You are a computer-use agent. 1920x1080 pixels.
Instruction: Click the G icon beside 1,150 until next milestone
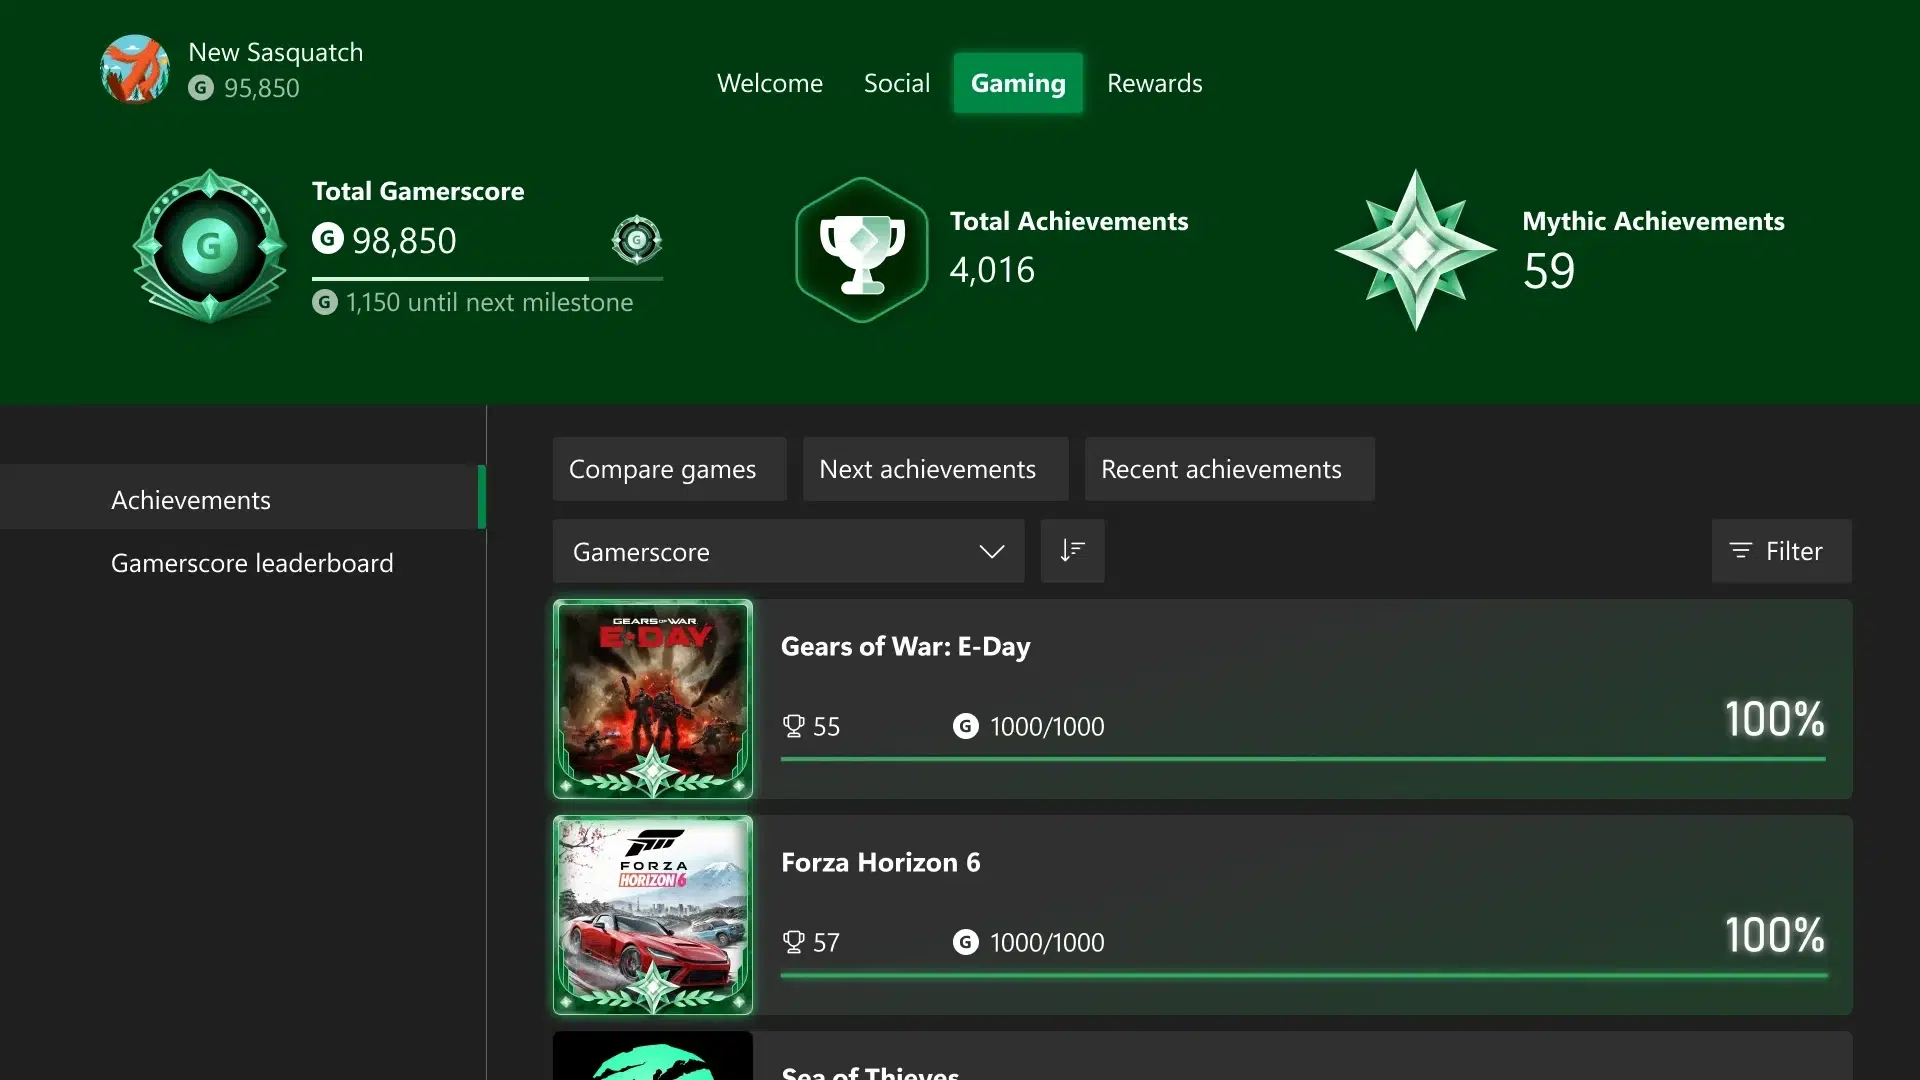point(325,302)
